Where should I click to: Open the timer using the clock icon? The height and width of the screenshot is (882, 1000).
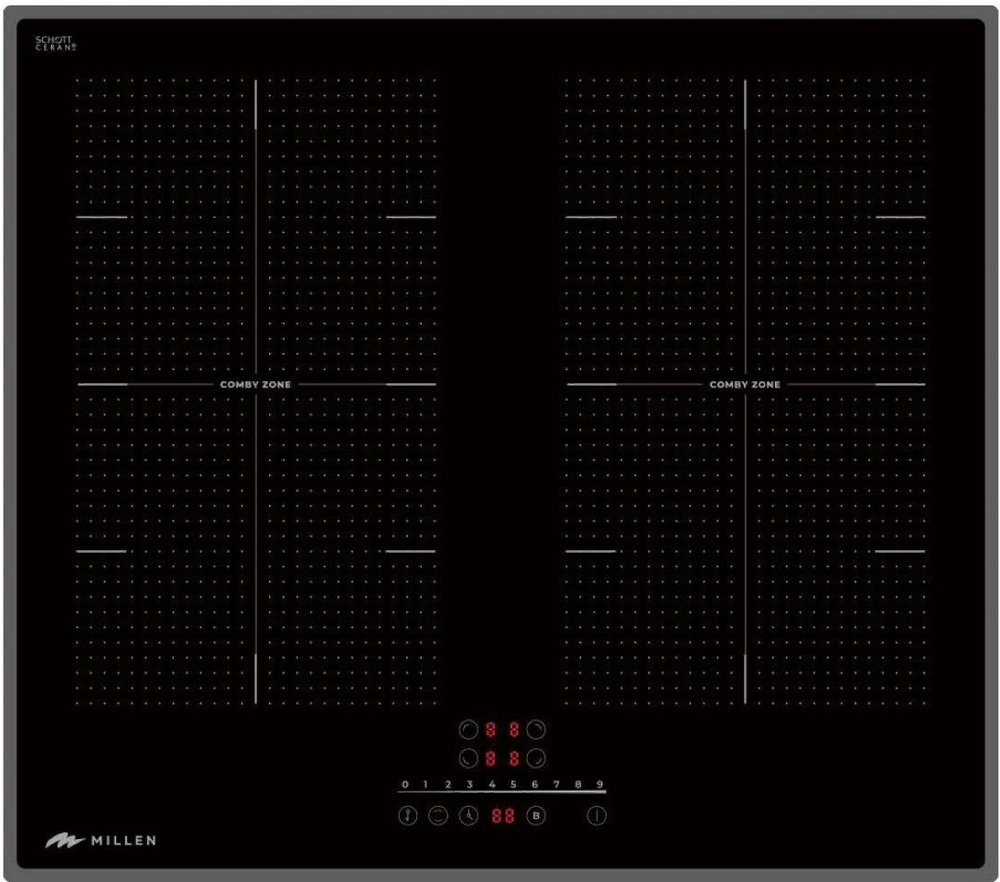pyautogui.click(x=467, y=816)
